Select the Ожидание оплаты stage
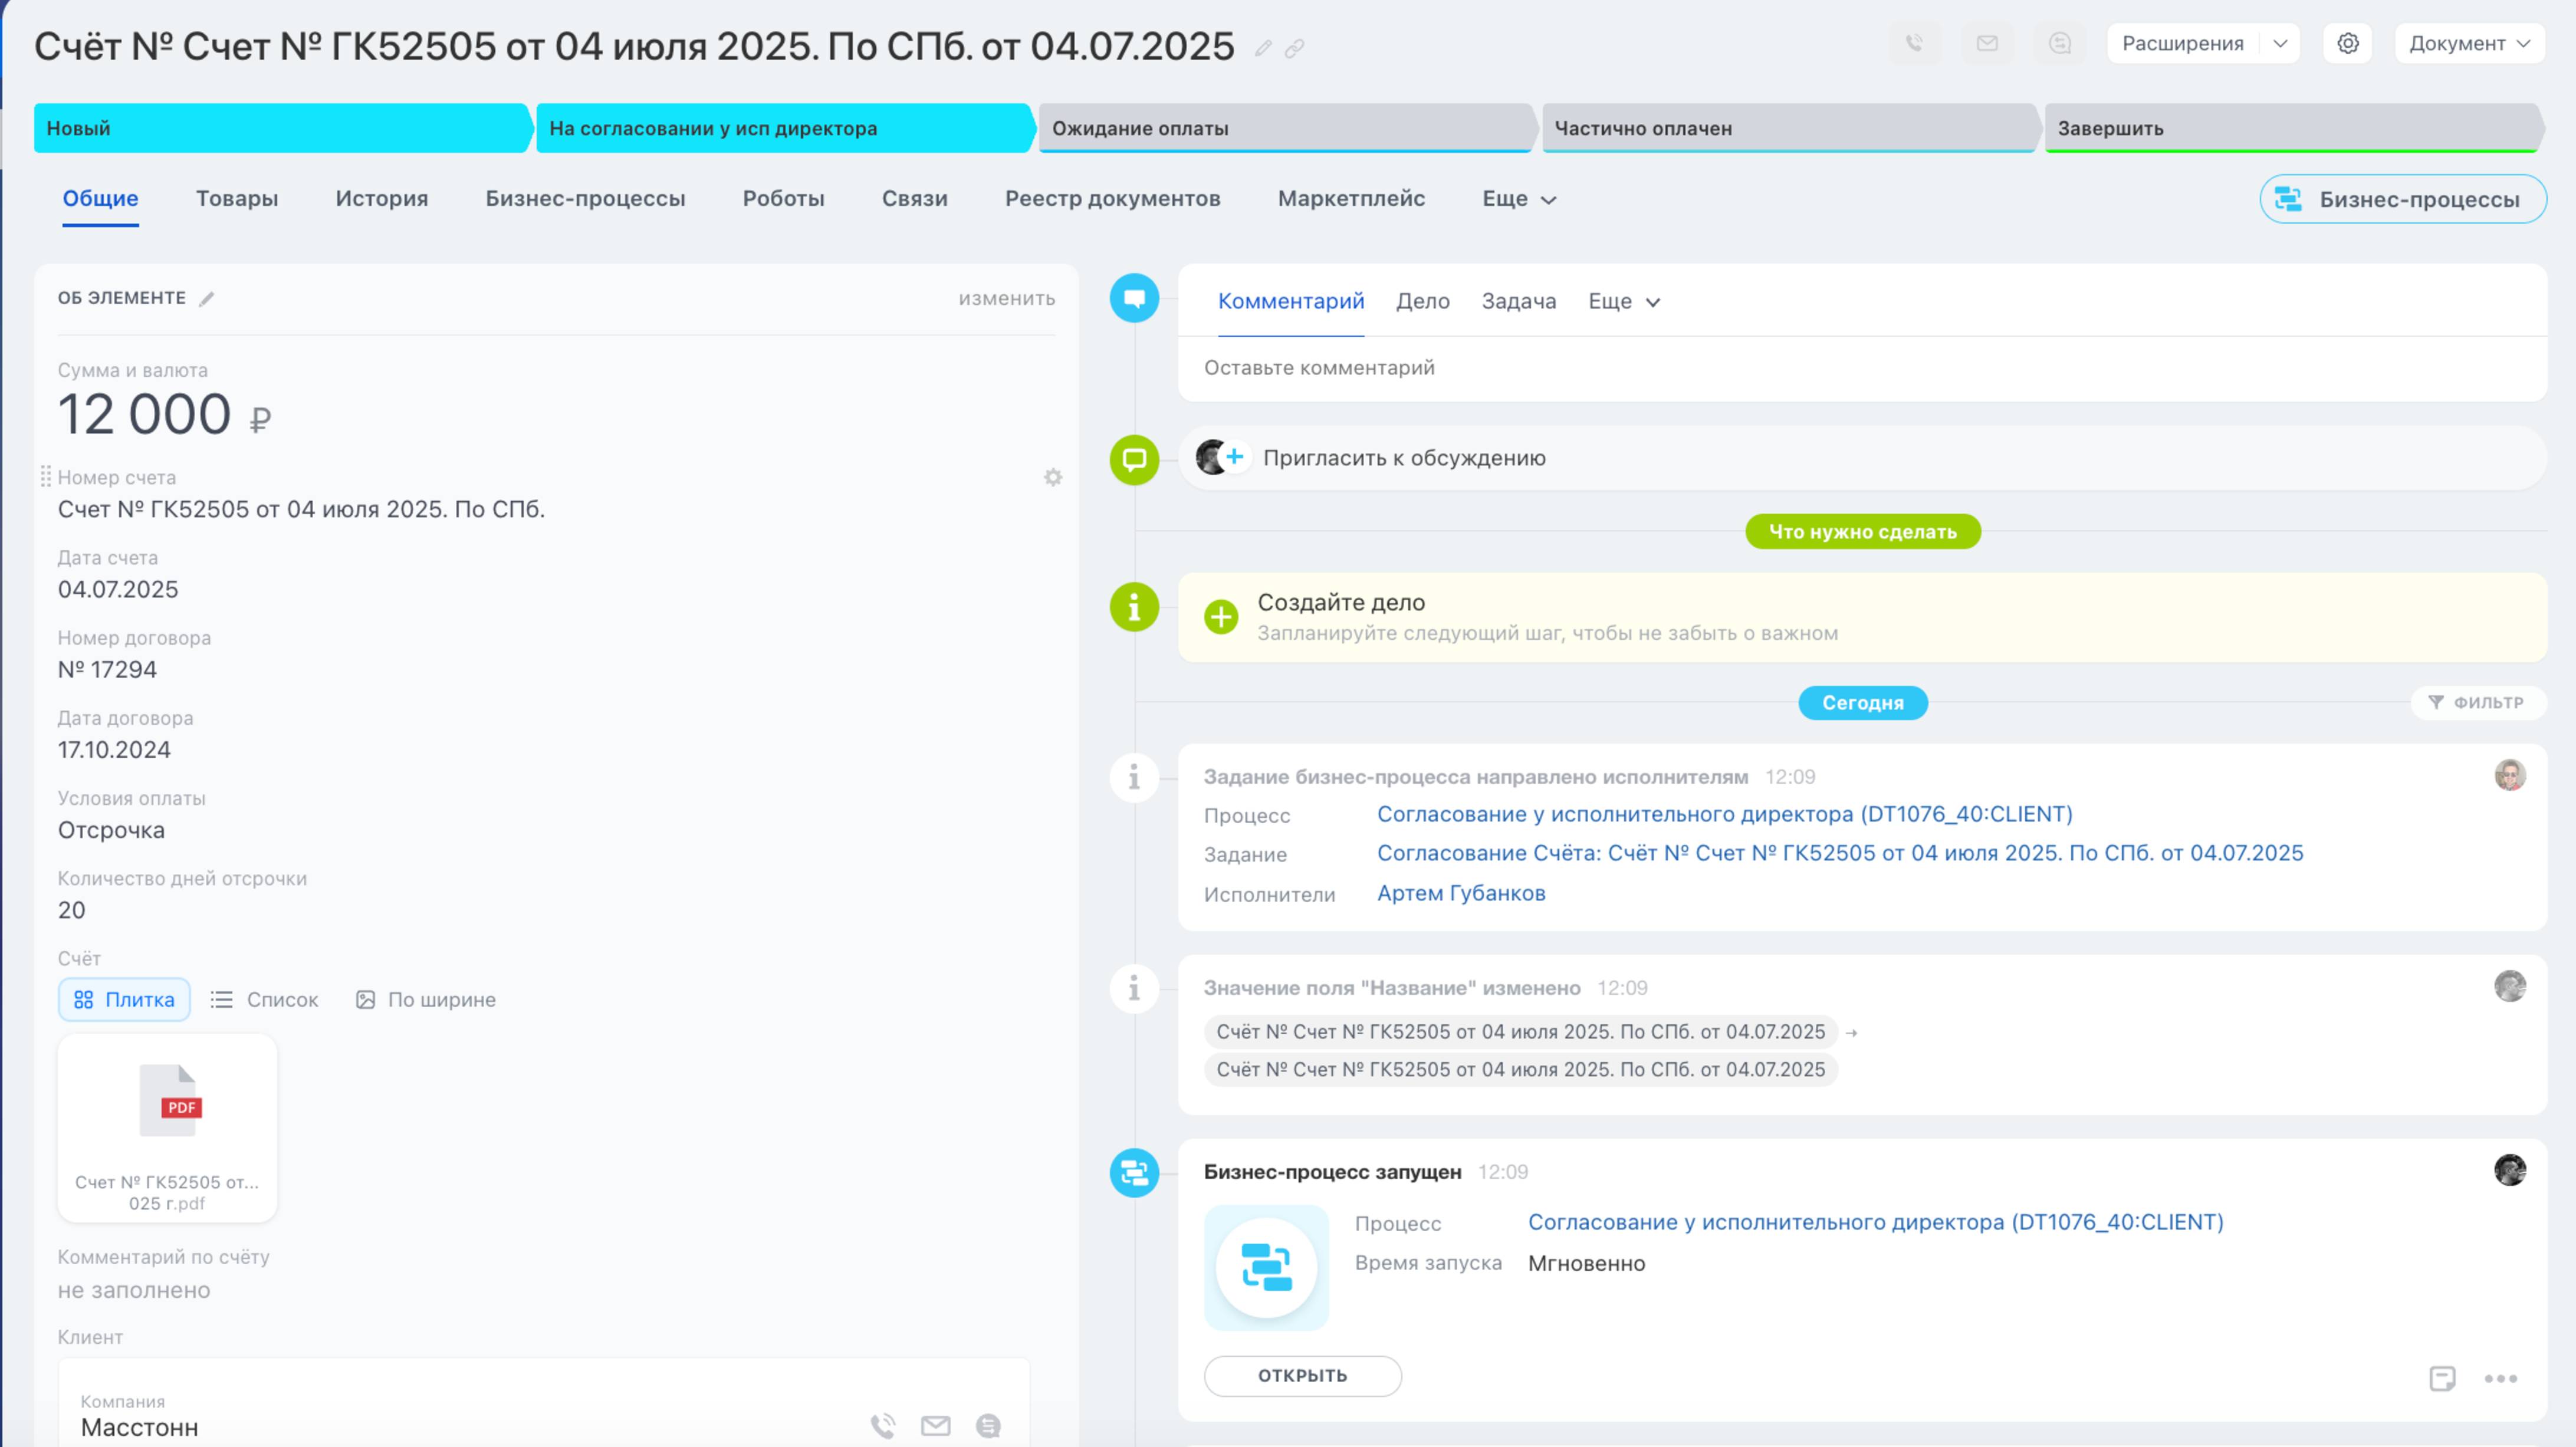Screen dimensions: 2576x1447 (1284, 128)
